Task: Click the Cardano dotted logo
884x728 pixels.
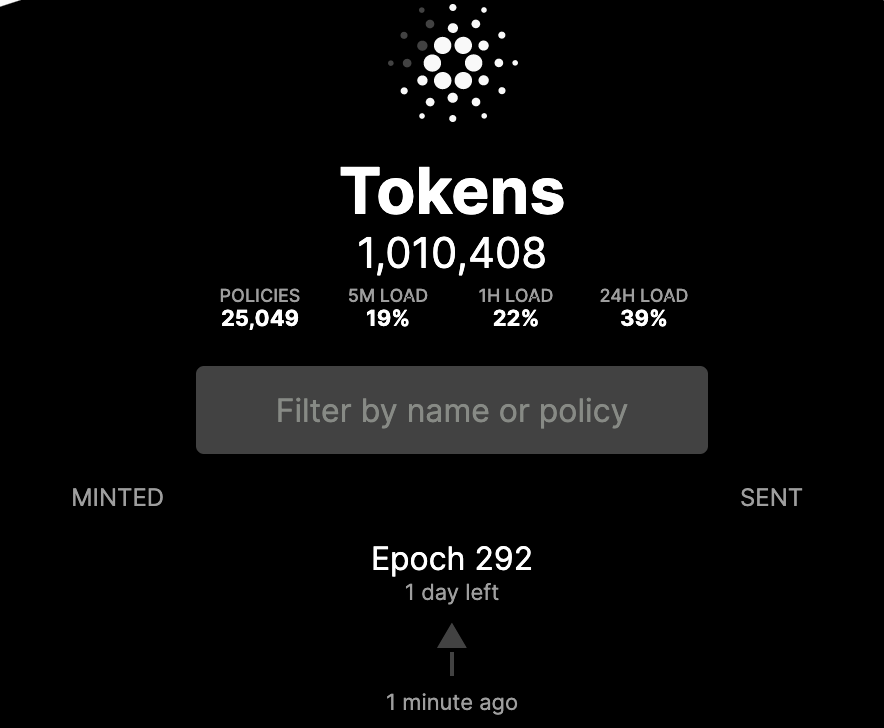Action: (x=452, y=63)
